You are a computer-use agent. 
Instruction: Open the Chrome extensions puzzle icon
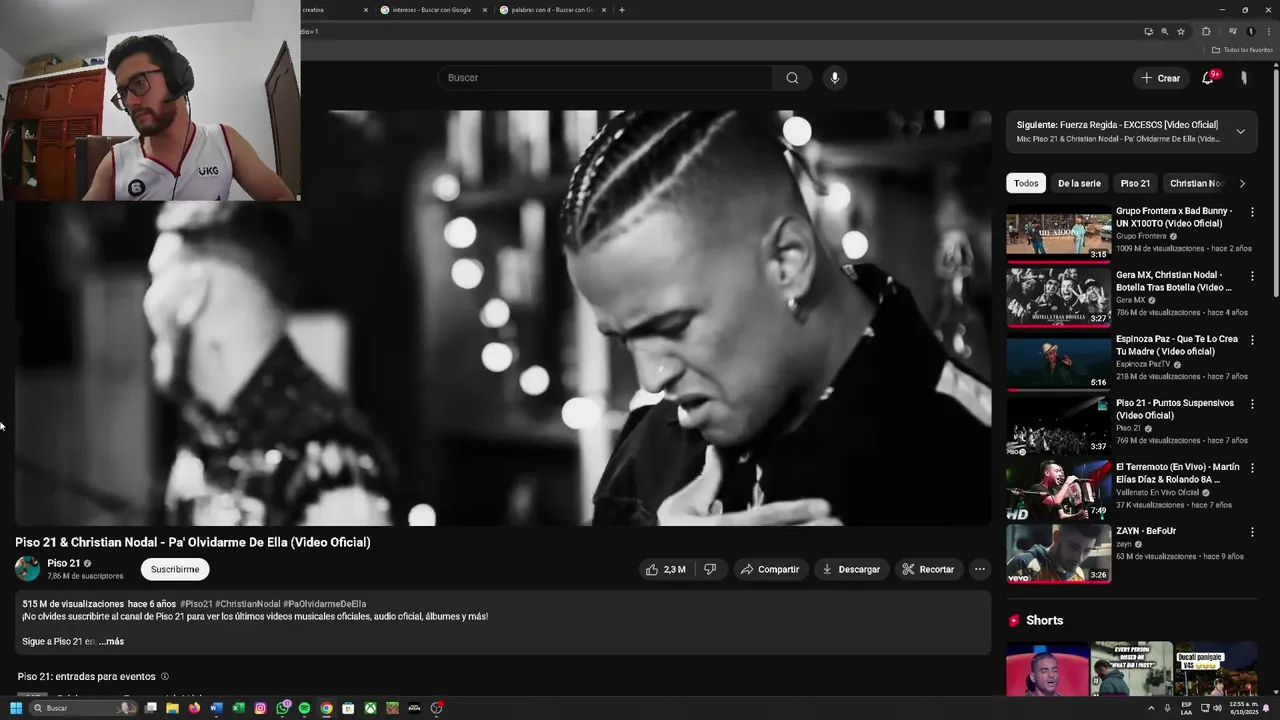point(1206,31)
